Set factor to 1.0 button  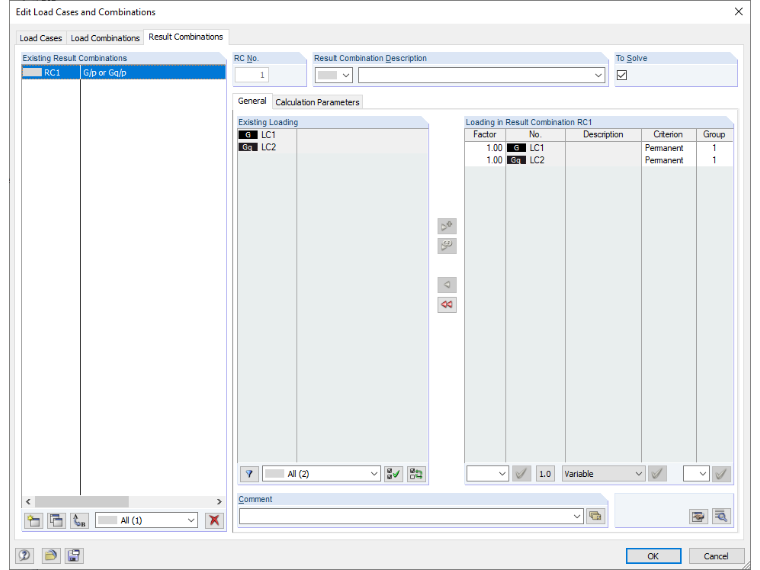[545, 474]
